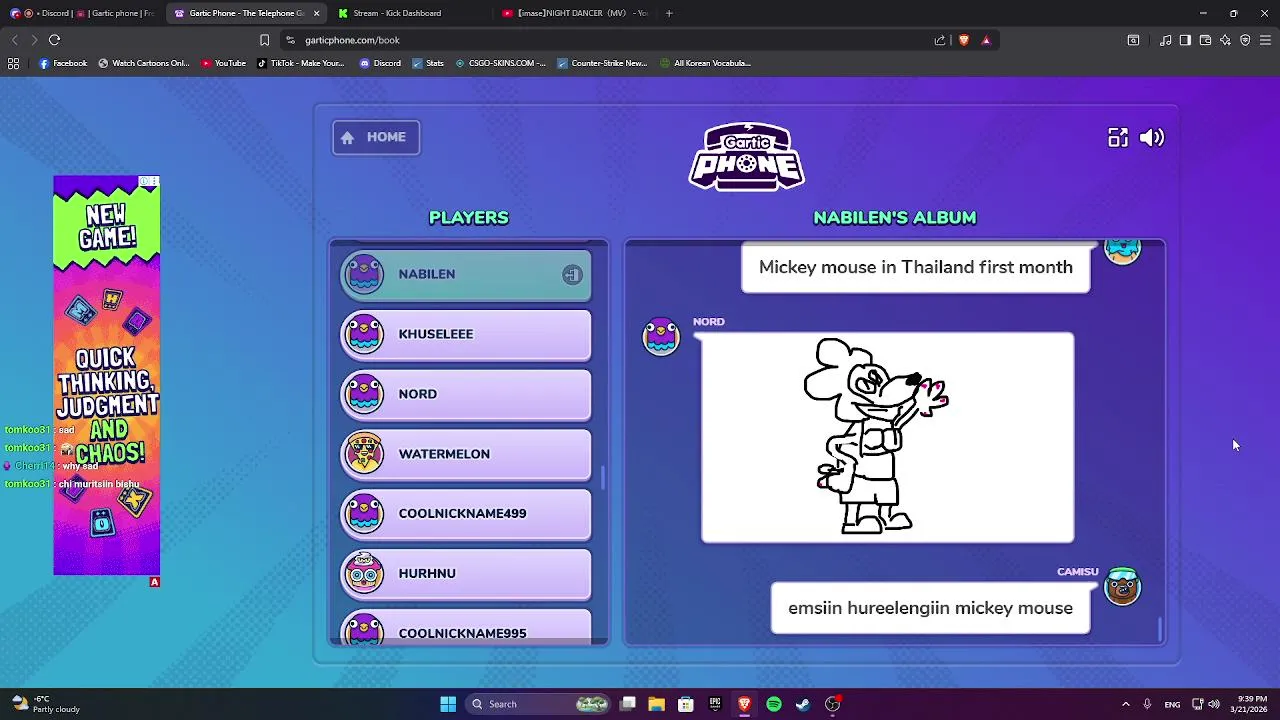Open the TikTok - Make Your... bookmark
Screen dimensions: 1280x720
pyautogui.click(x=300, y=63)
